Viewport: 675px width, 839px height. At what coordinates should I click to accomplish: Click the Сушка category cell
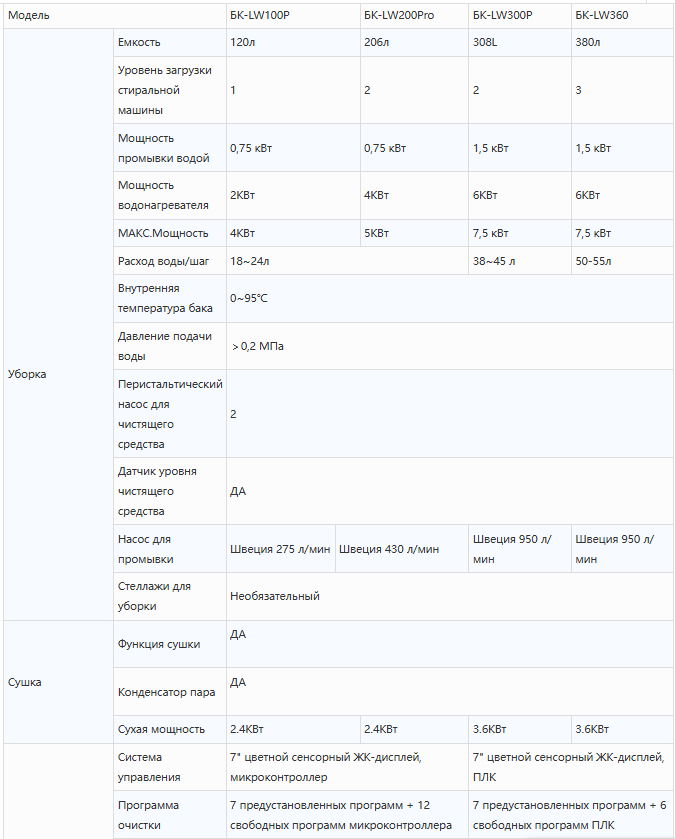(58, 682)
